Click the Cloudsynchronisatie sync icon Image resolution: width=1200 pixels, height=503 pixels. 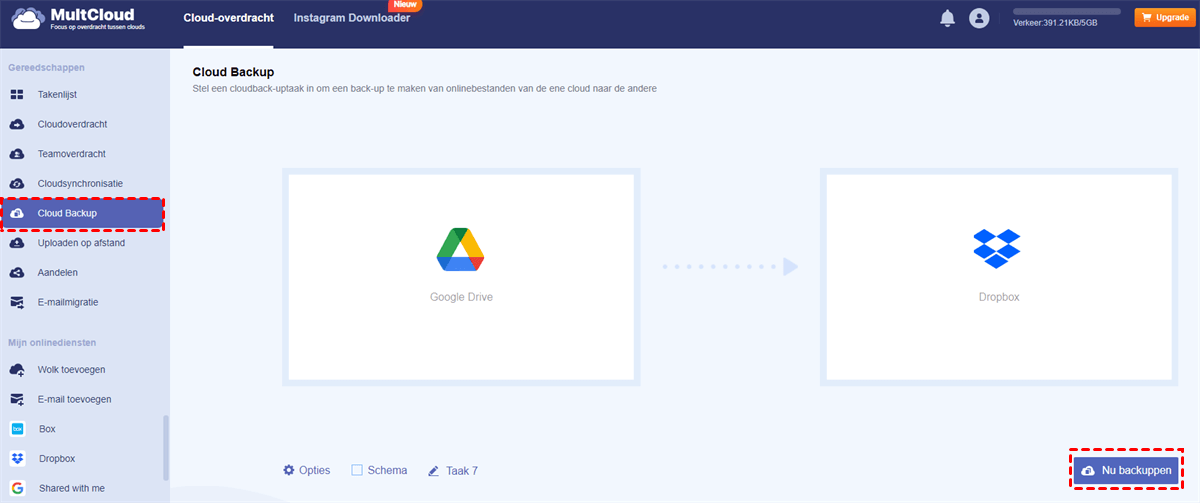tap(17, 184)
